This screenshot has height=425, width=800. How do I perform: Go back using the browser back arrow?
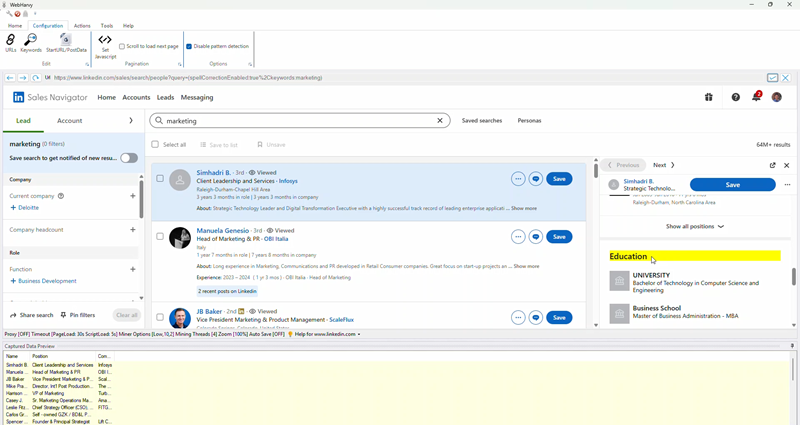(10, 78)
